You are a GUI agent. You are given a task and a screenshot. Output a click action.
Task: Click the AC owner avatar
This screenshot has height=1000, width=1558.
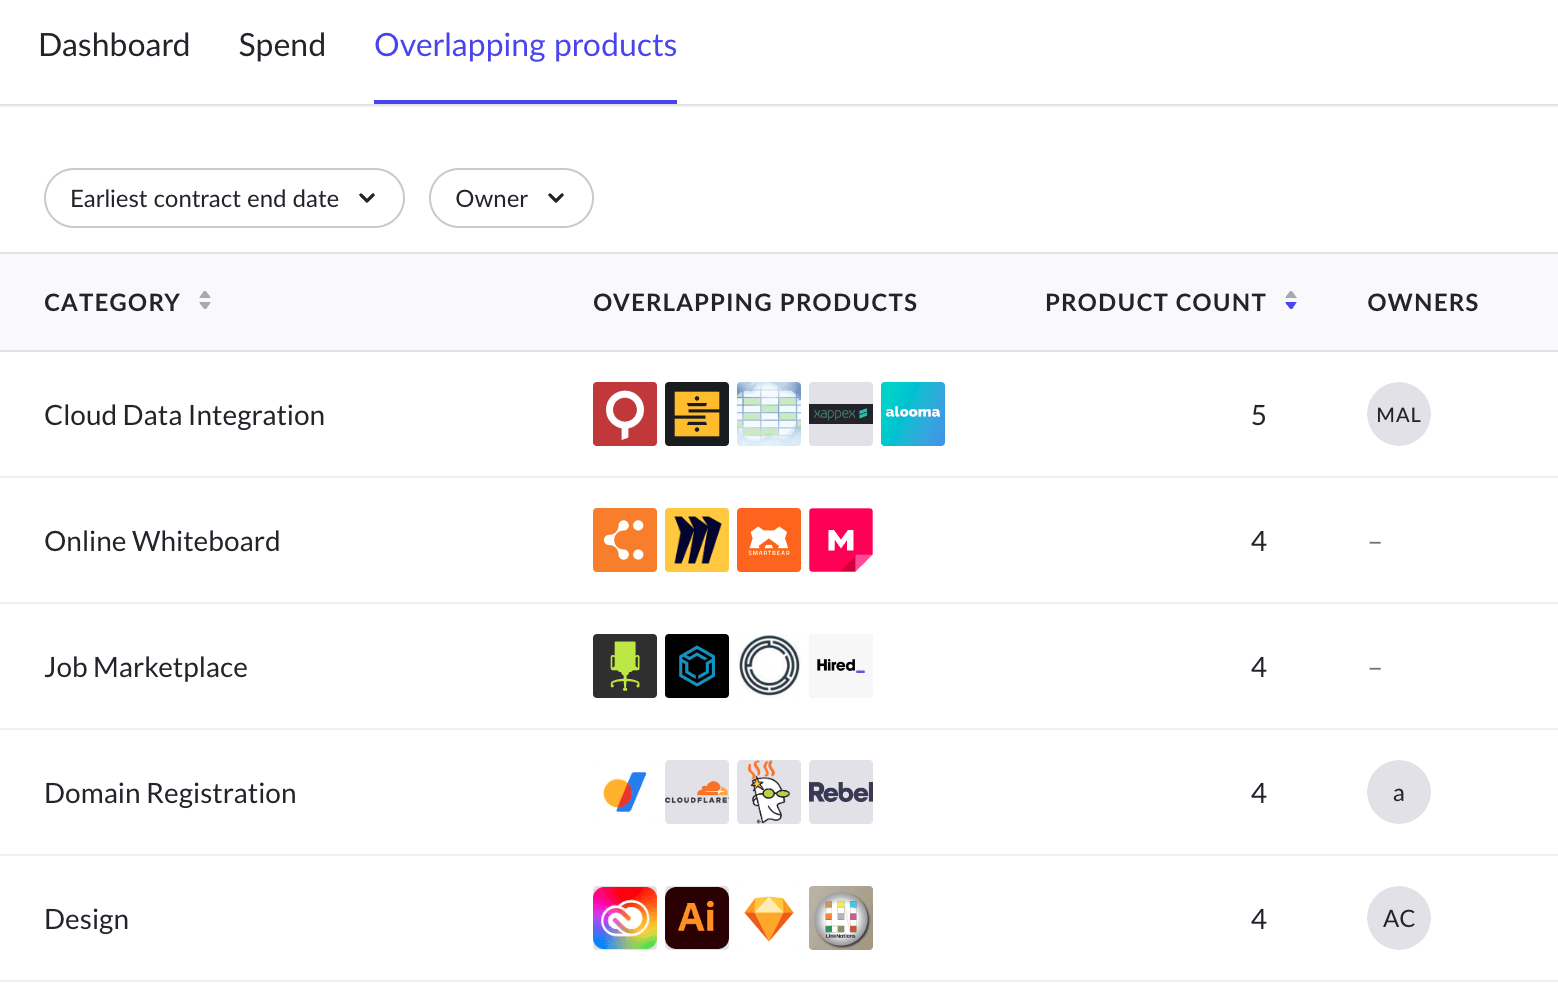pos(1398,918)
